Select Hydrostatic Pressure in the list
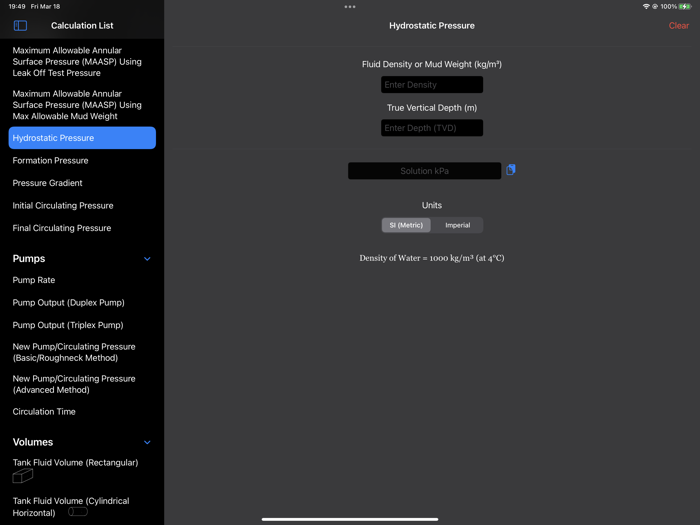Screen dimensions: 700x525 (82, 138)
